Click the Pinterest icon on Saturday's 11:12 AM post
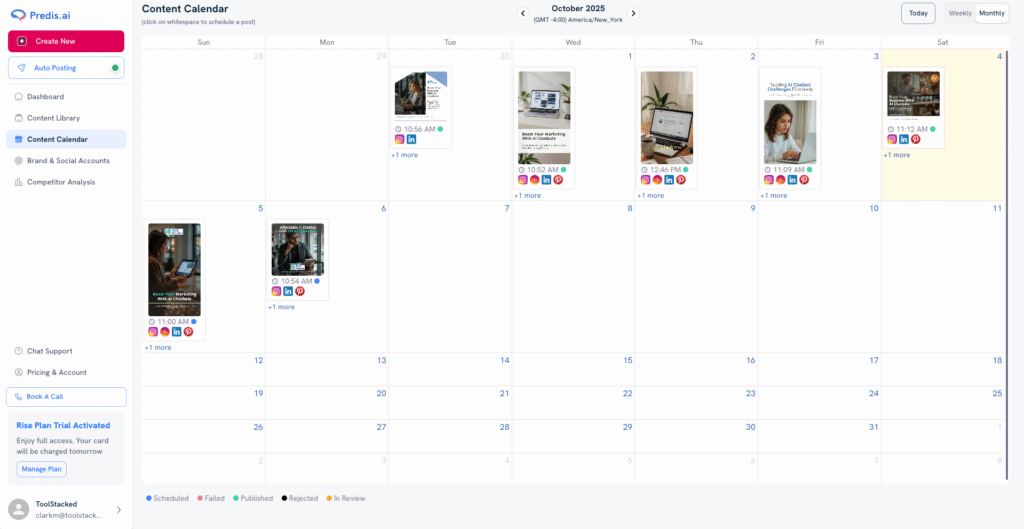 pyautogui.click(x=915, y=140)
